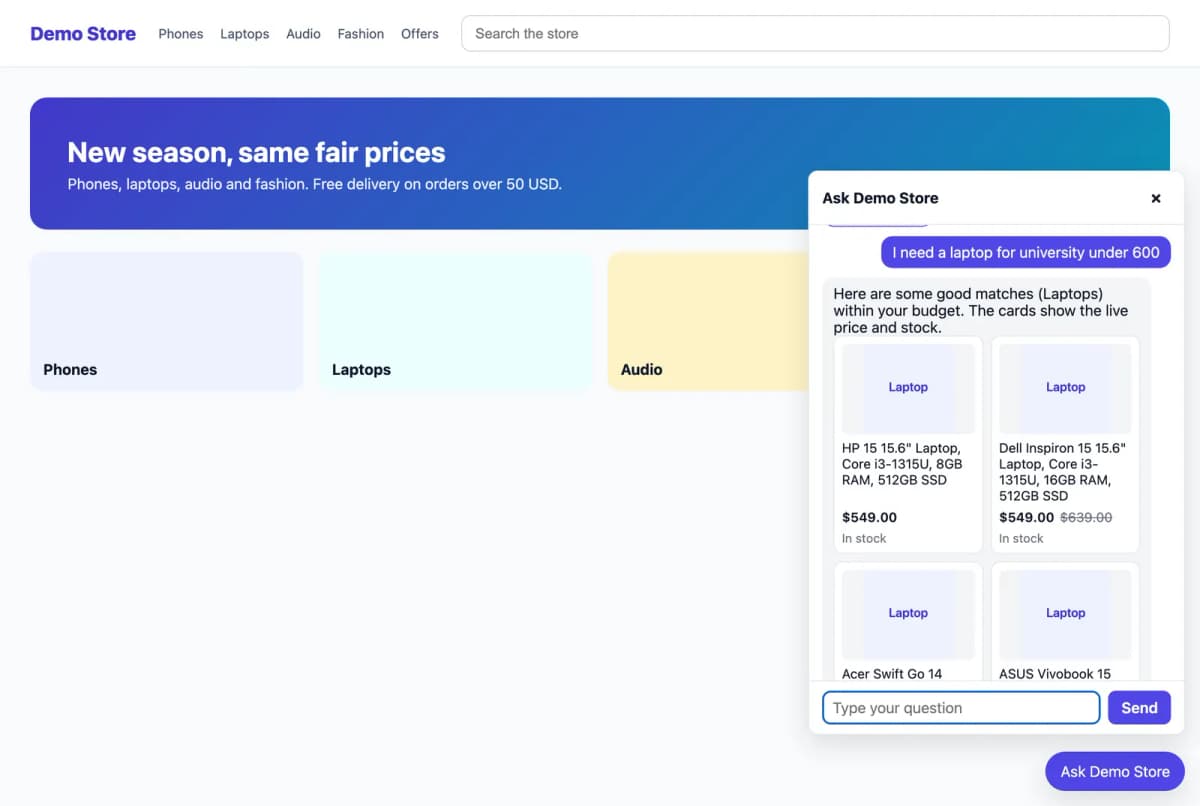Click the ASUS Vivobook image placeholder

click(x=1065, y=614)
